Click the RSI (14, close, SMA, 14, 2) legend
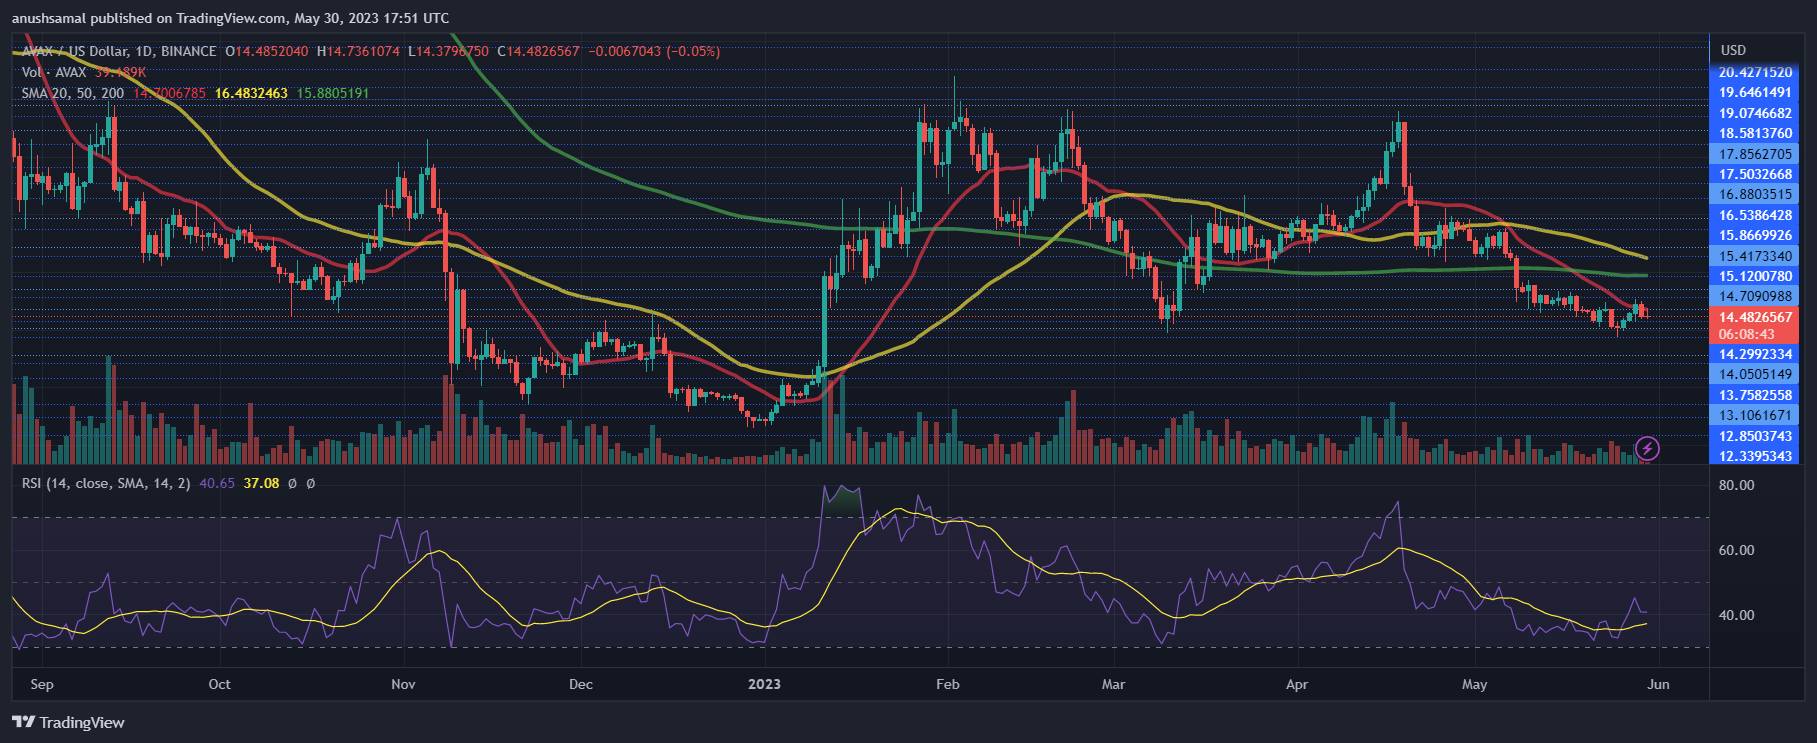 [106, 483]
